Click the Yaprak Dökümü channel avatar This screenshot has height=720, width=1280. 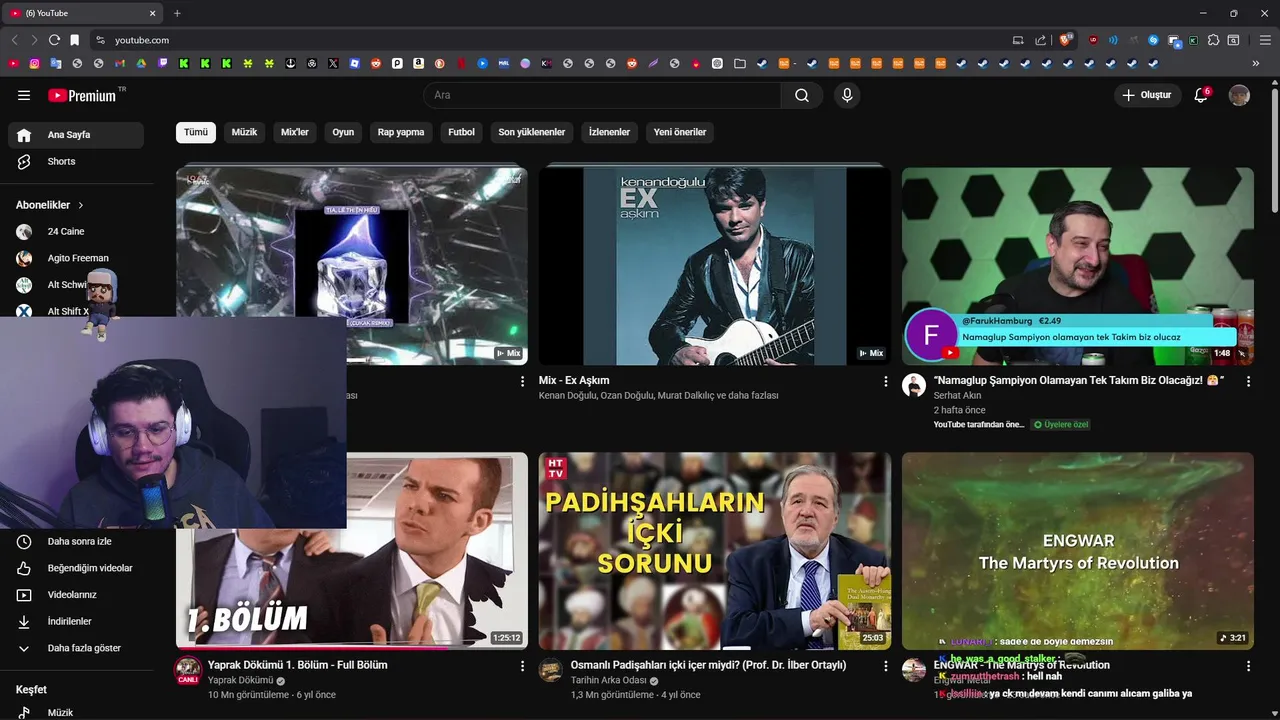188,670
